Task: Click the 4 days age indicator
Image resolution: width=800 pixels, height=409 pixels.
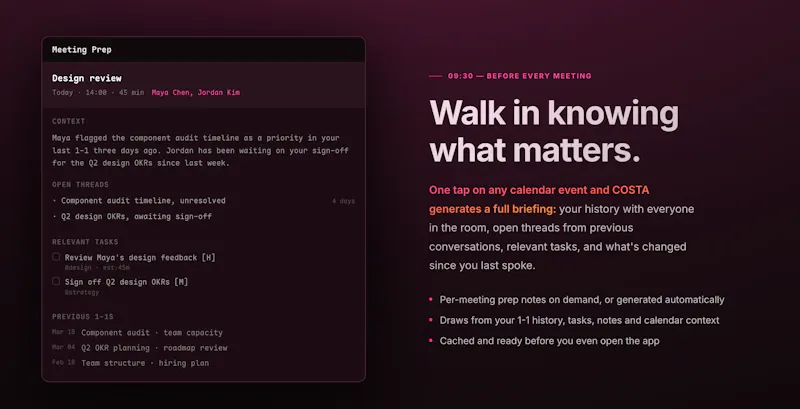Action: point(343,201)
